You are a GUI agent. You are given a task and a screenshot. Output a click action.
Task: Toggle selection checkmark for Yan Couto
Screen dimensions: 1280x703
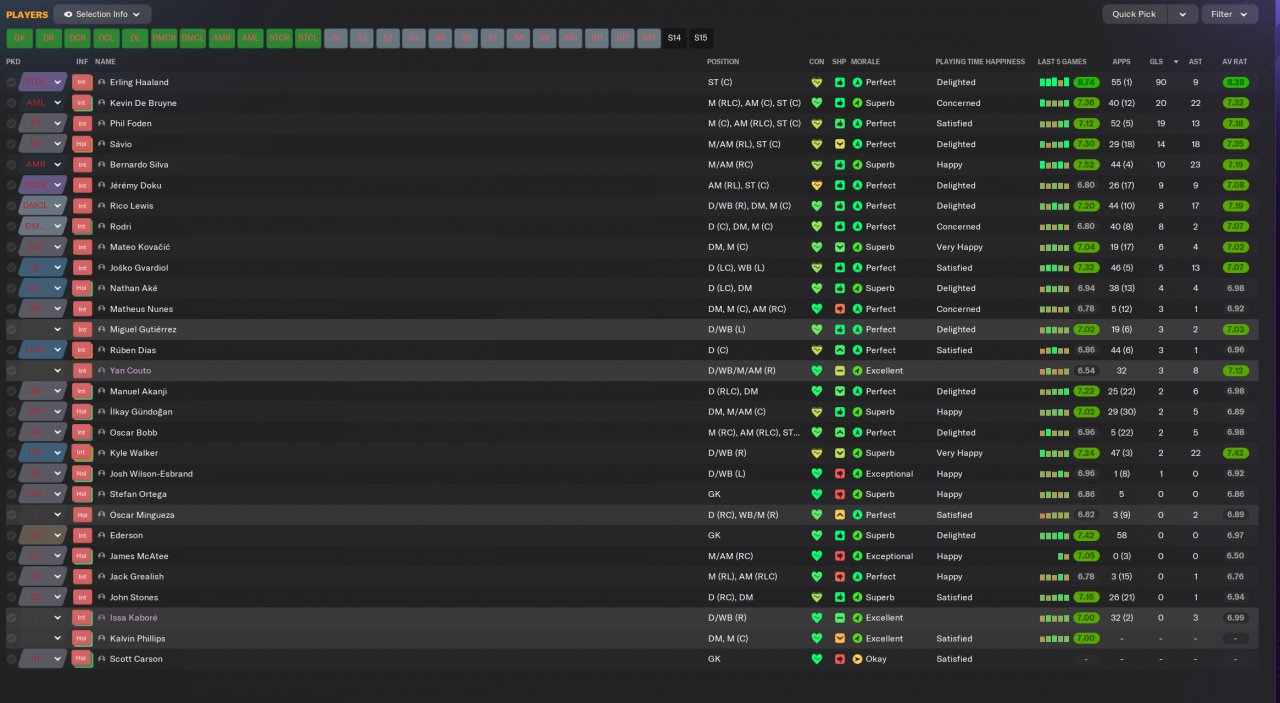point(12,371)
